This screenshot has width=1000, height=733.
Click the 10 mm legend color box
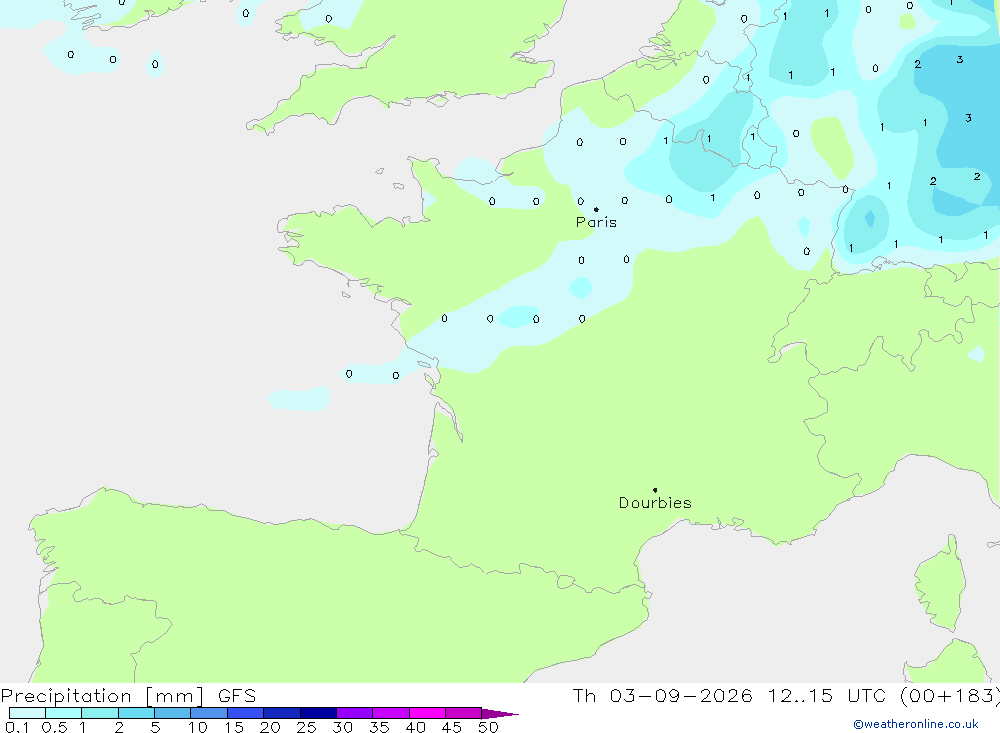click(209, 713)
